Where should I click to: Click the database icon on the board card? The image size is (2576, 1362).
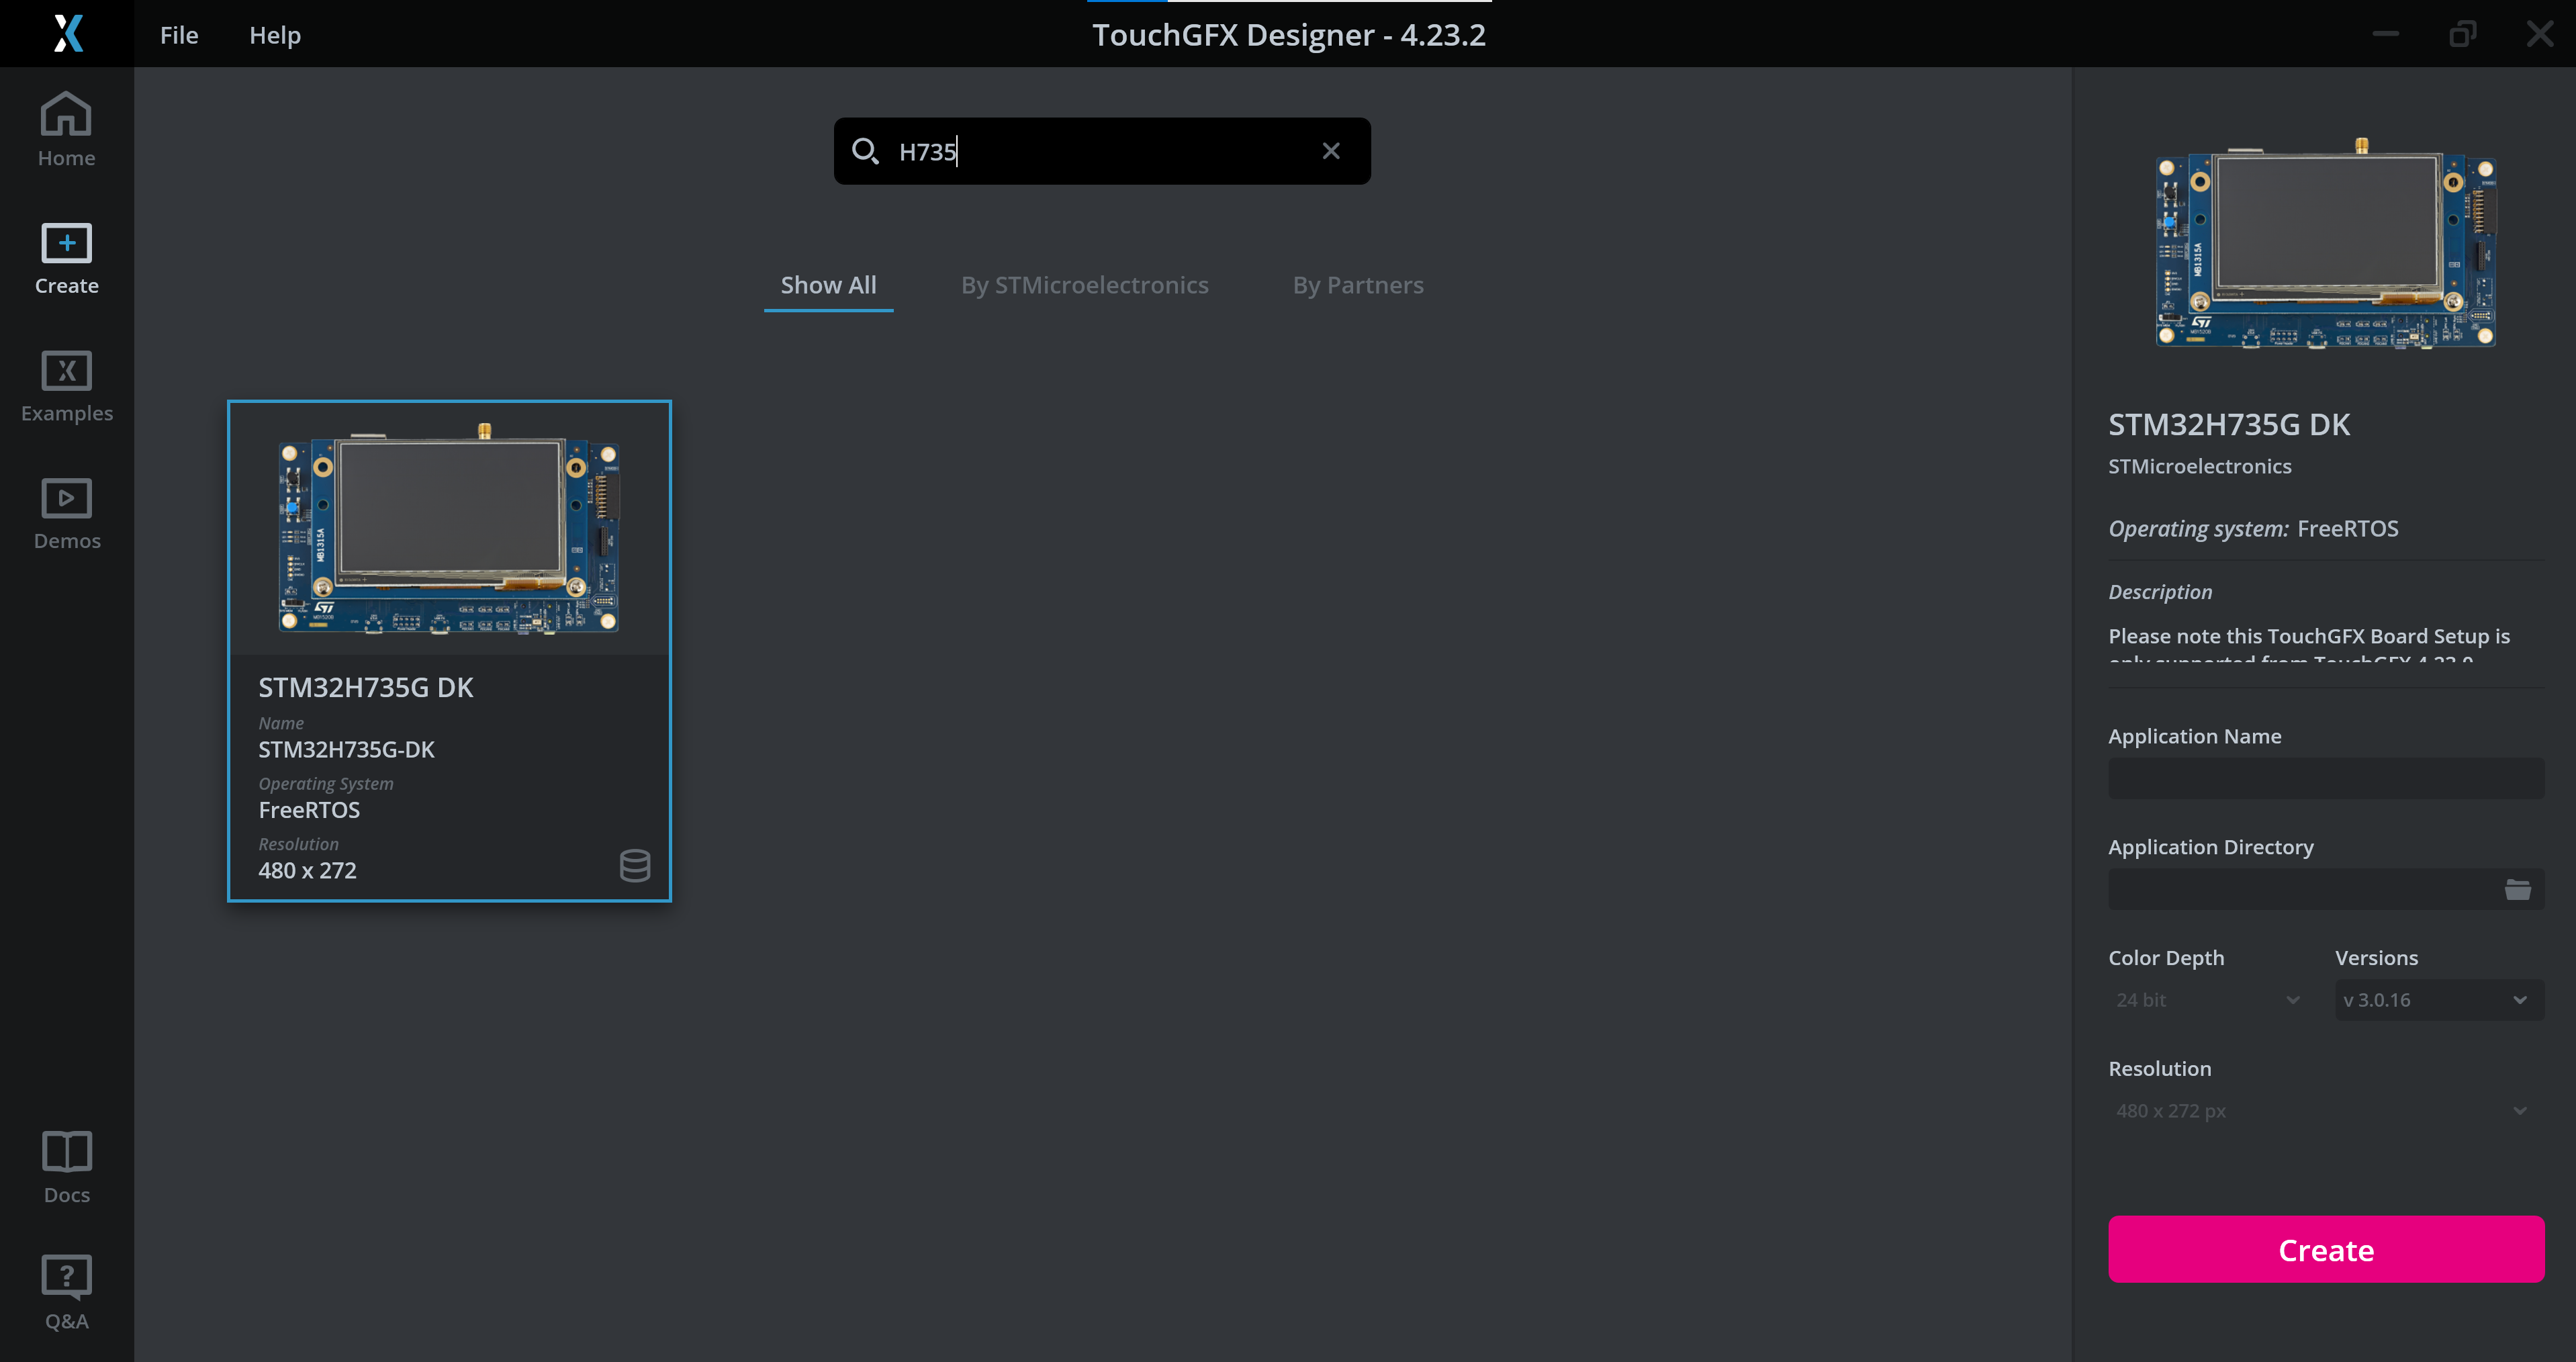point(634,865)
